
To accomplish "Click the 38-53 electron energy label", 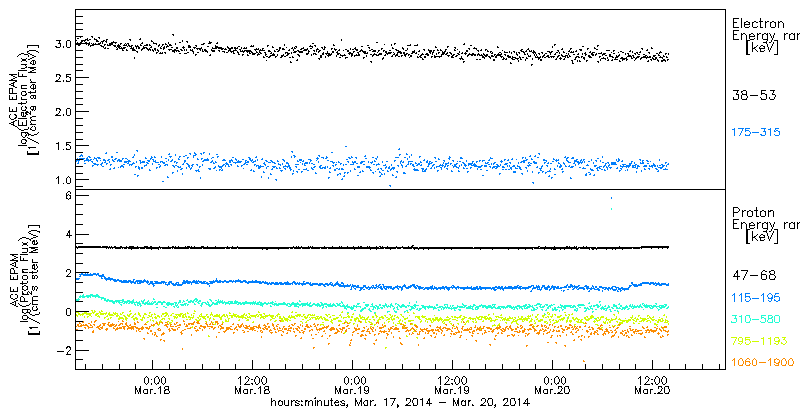I will pyautogui.click(x=753, y=96).
